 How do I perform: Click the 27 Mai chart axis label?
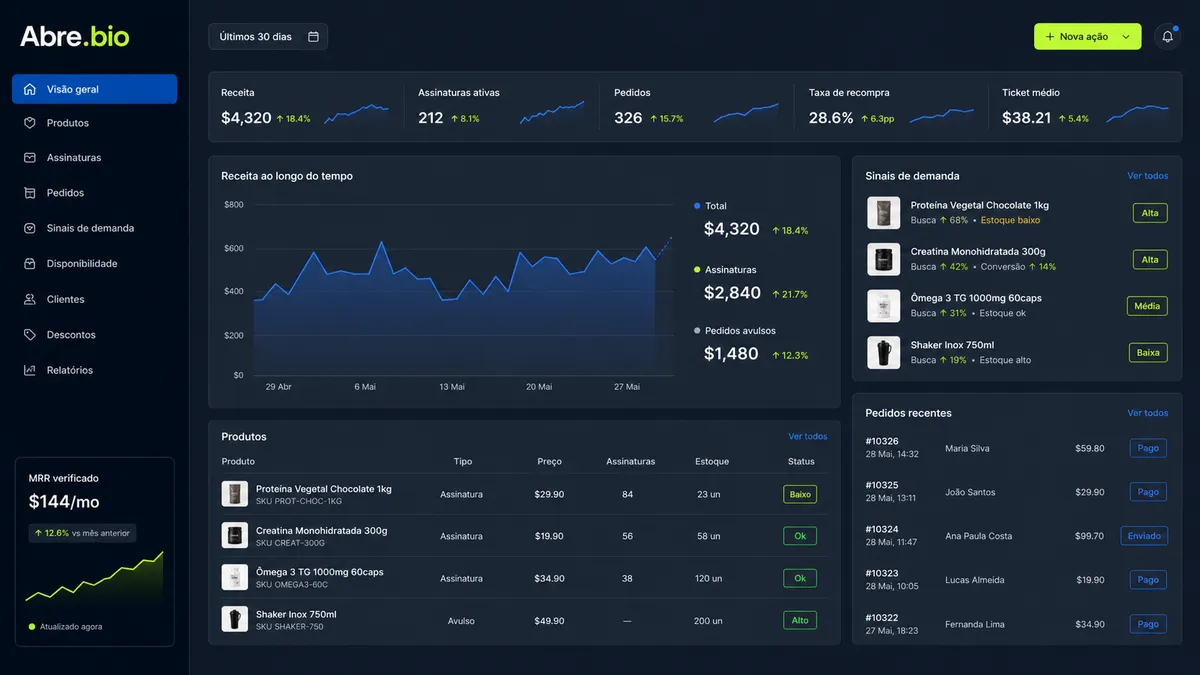(627, 387)
